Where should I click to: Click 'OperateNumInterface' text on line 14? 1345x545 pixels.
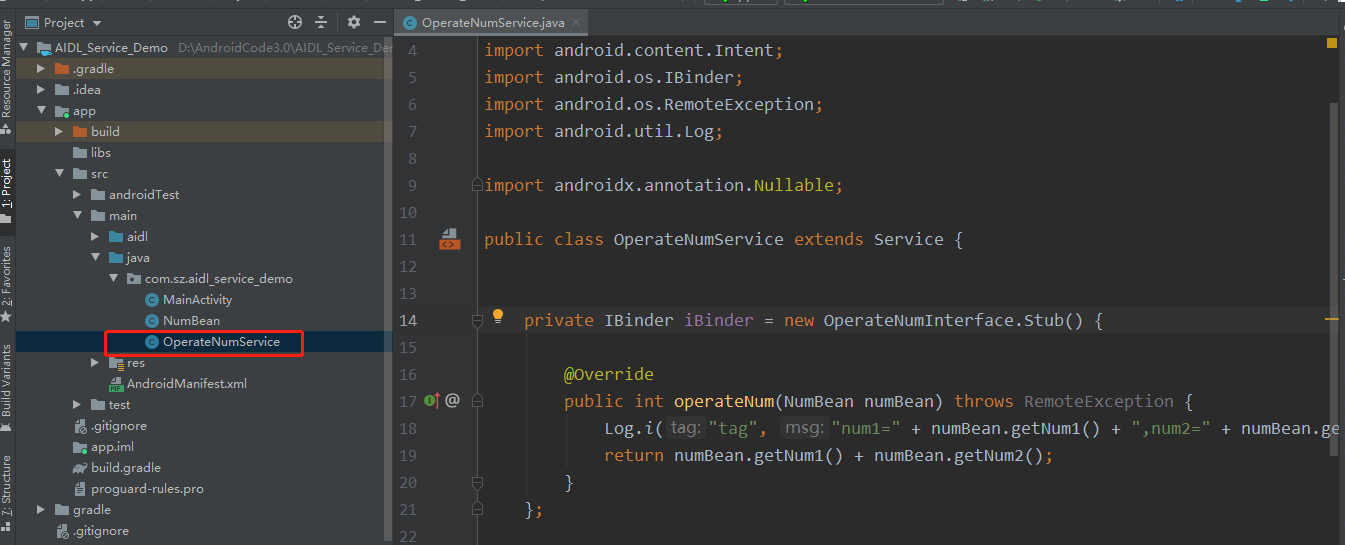[x=918, y=321]
